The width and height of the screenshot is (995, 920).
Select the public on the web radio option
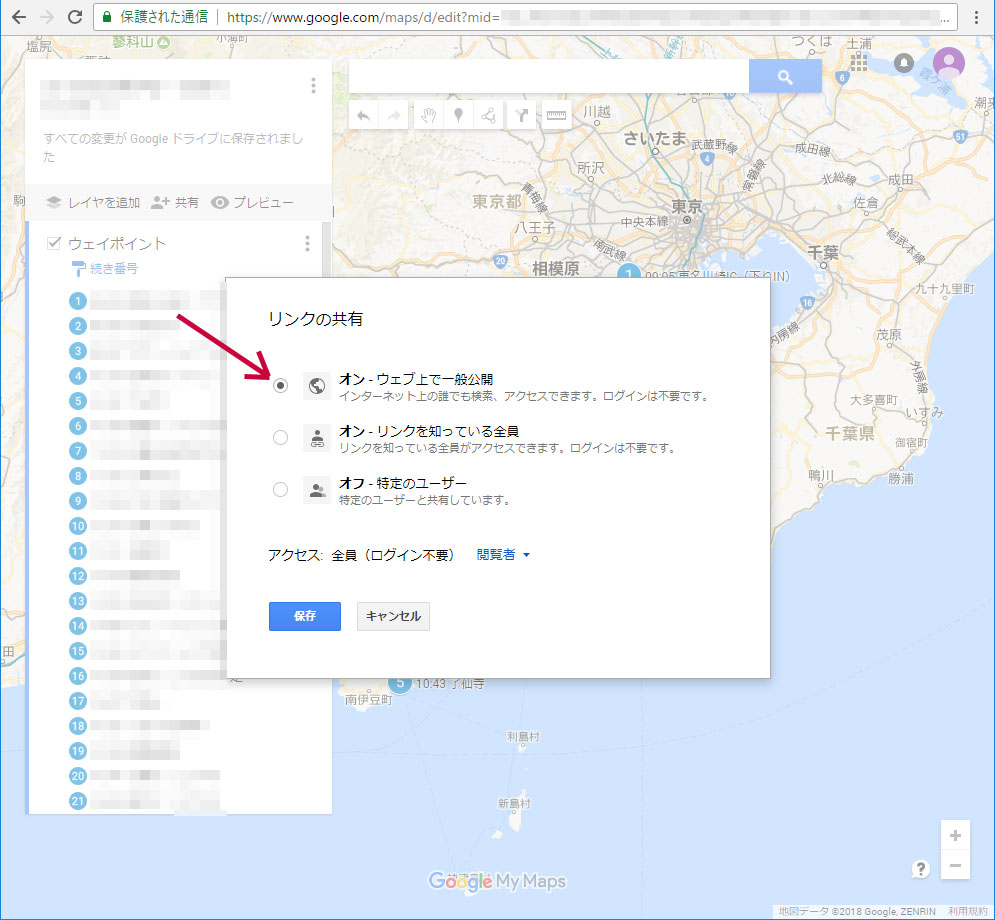click(x=280, y=386)
